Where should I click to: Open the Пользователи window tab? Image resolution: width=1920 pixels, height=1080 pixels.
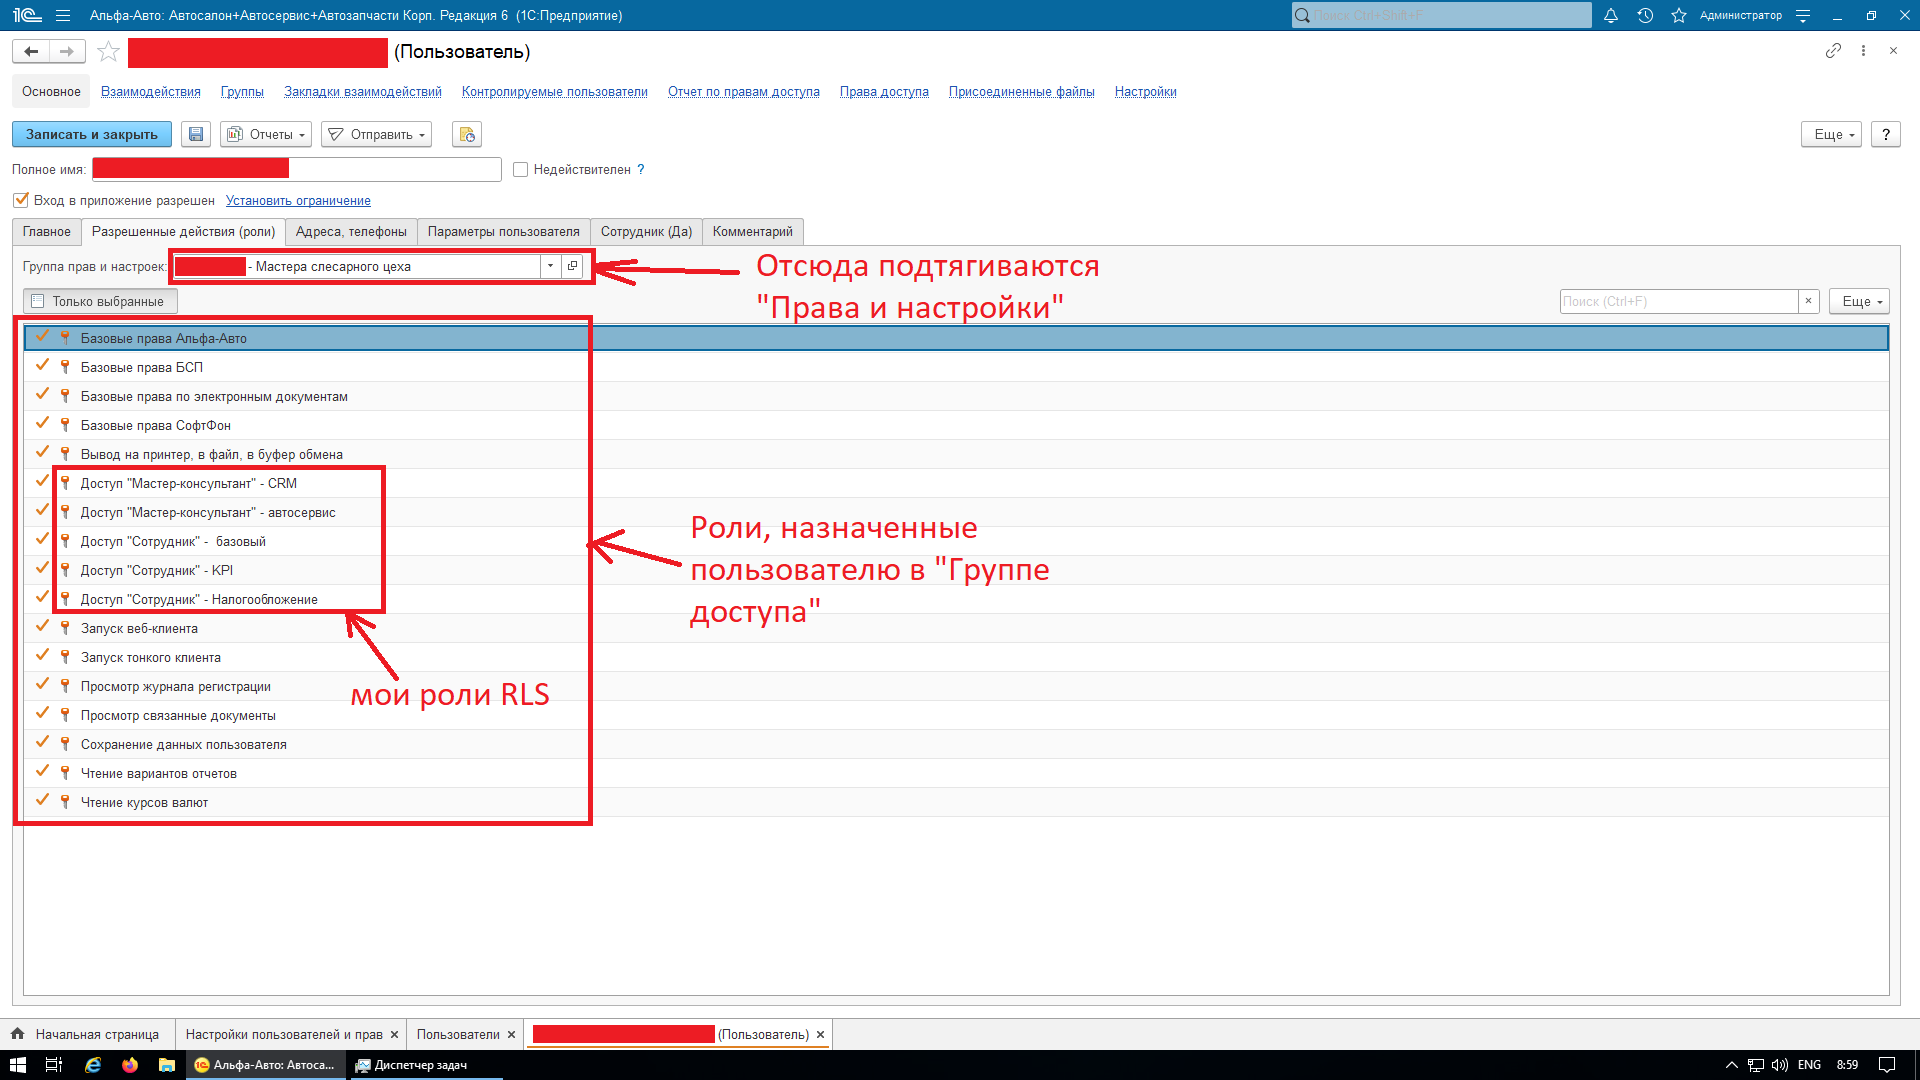(x=458, y=1034)
